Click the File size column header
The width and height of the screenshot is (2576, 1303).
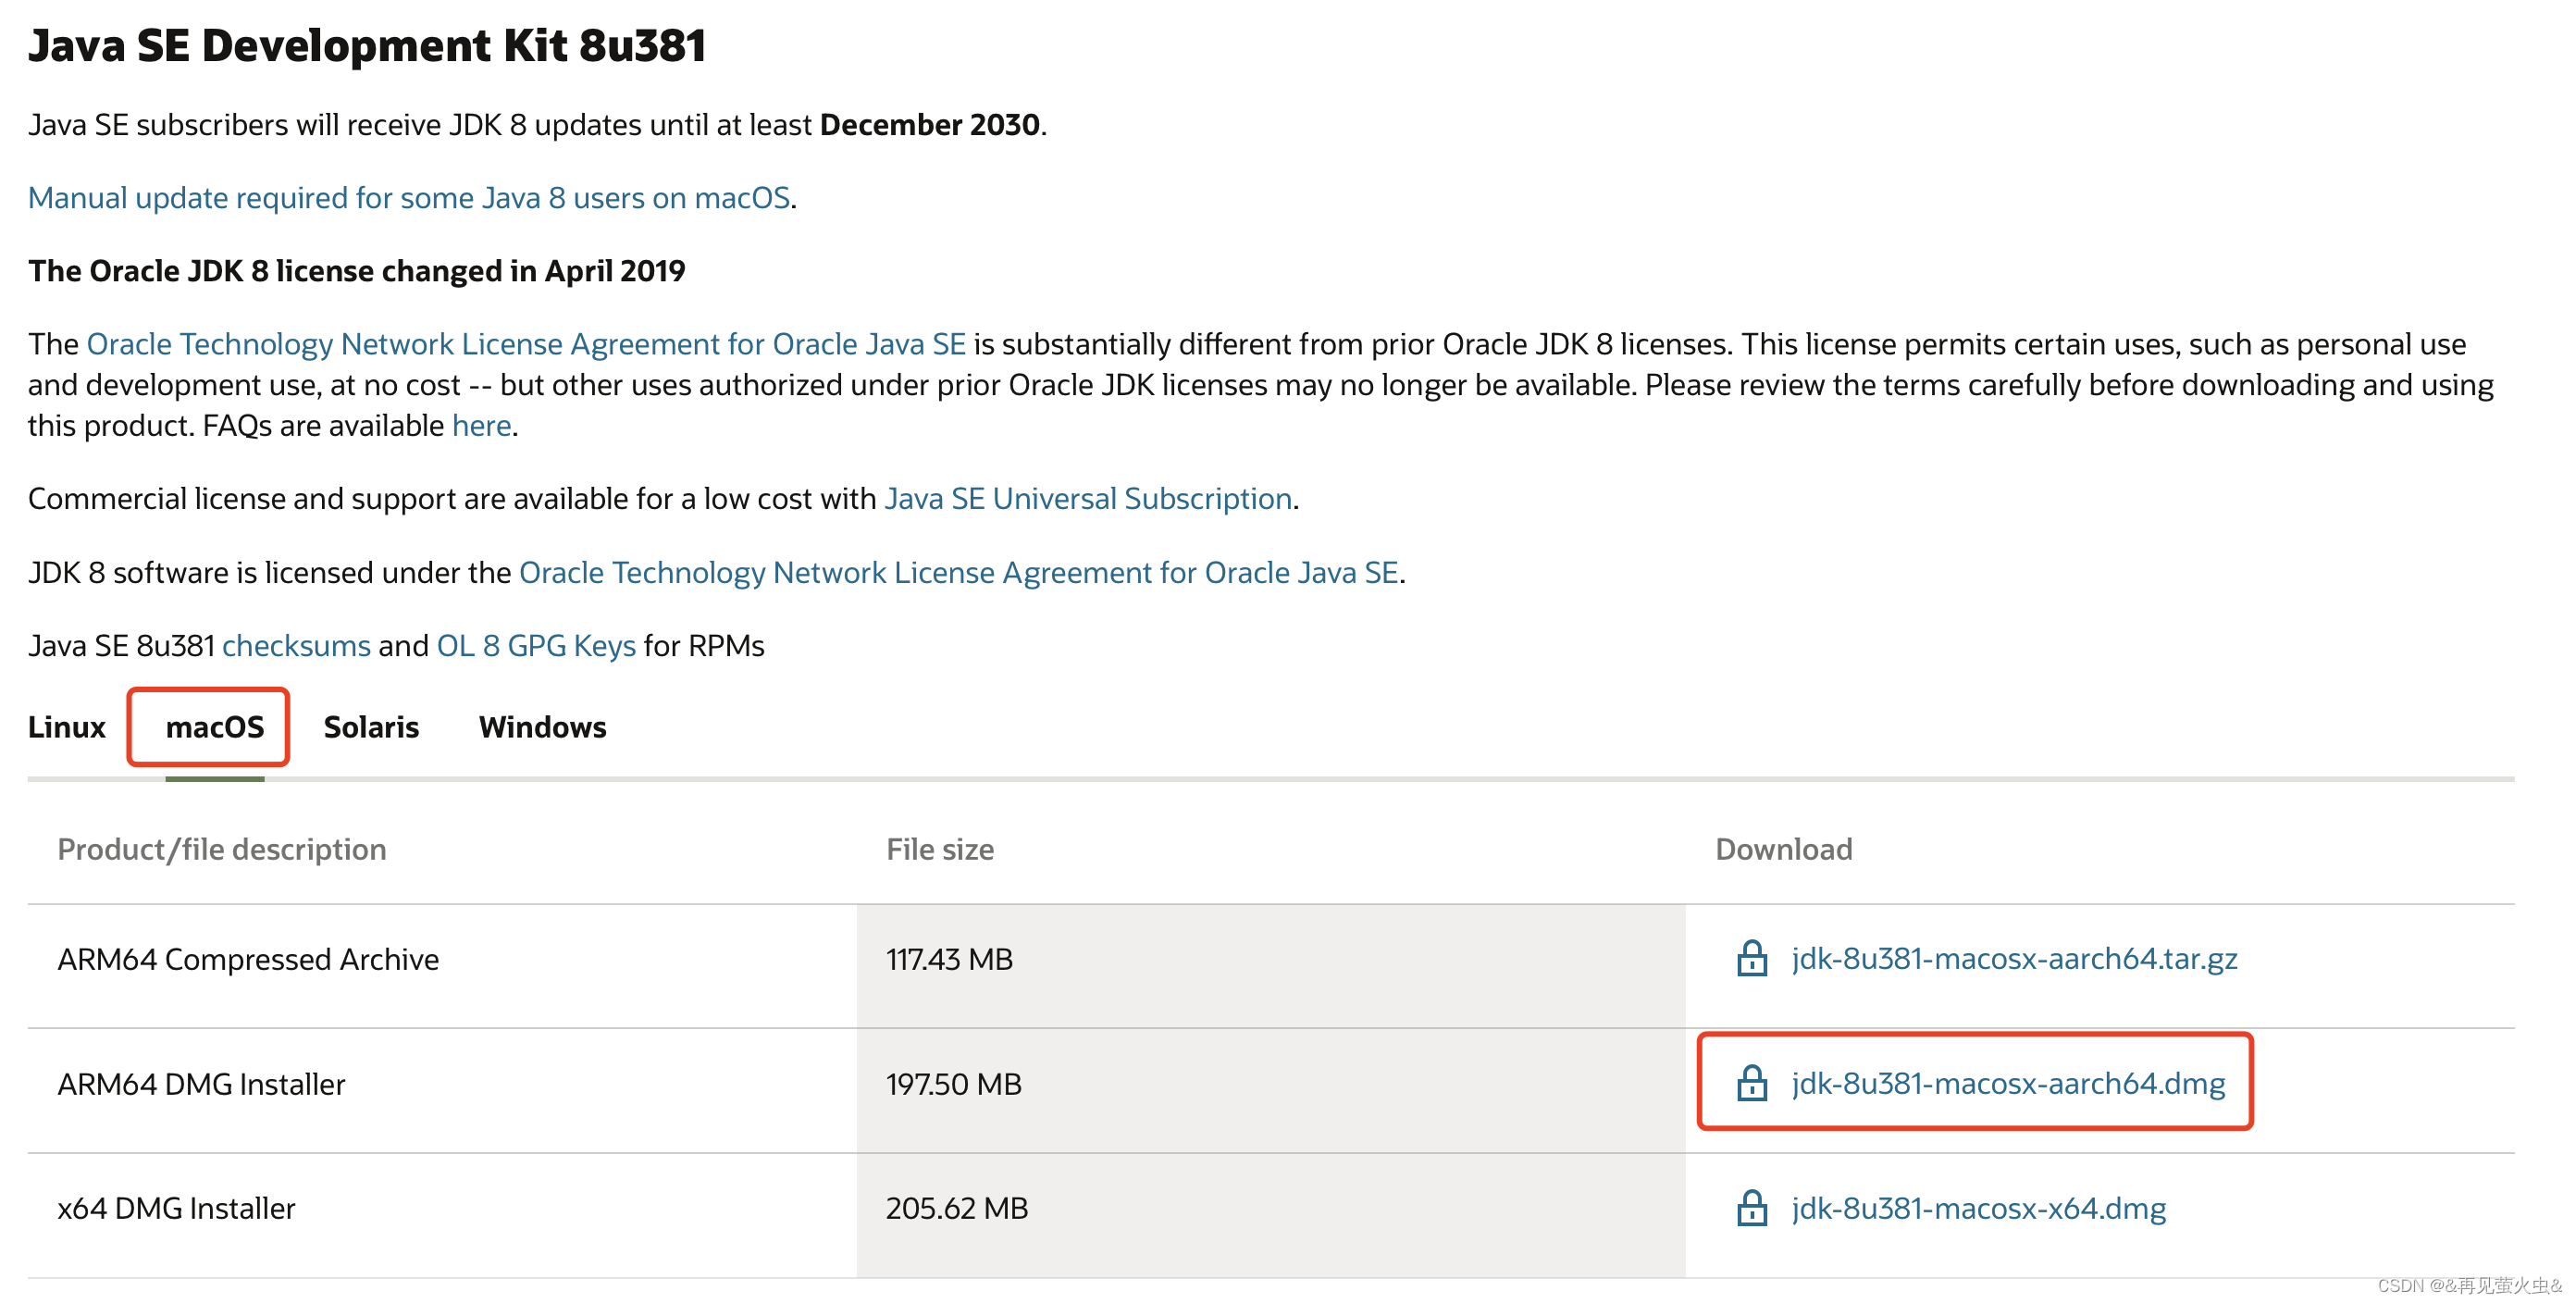pos(939,849)
